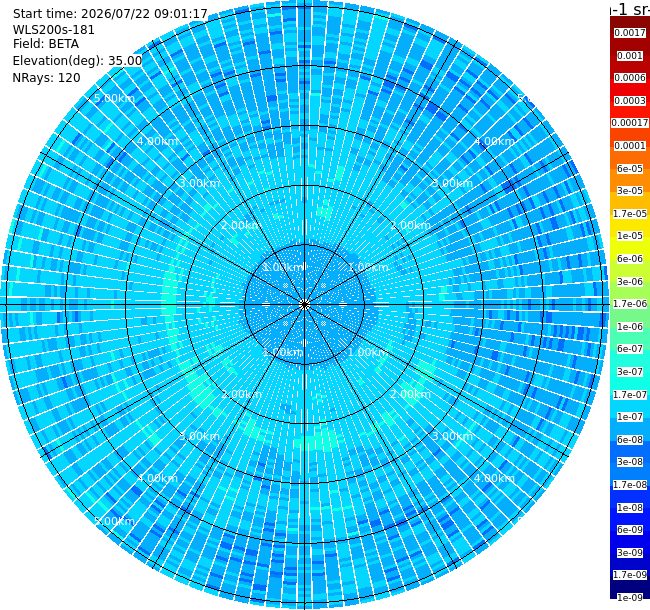
Task: Click the Elevation(deg): 35.00 text
Action: tap(77, 61)
